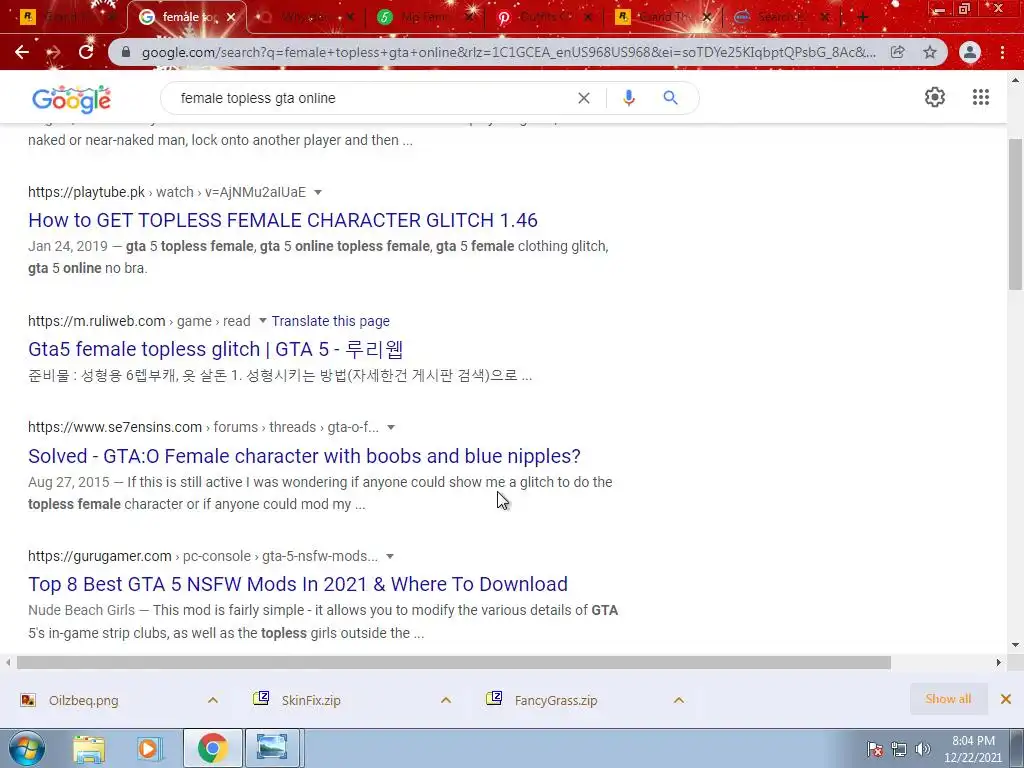Click the Show desktop strip
1024x768 pixels.
point(1019,748)
